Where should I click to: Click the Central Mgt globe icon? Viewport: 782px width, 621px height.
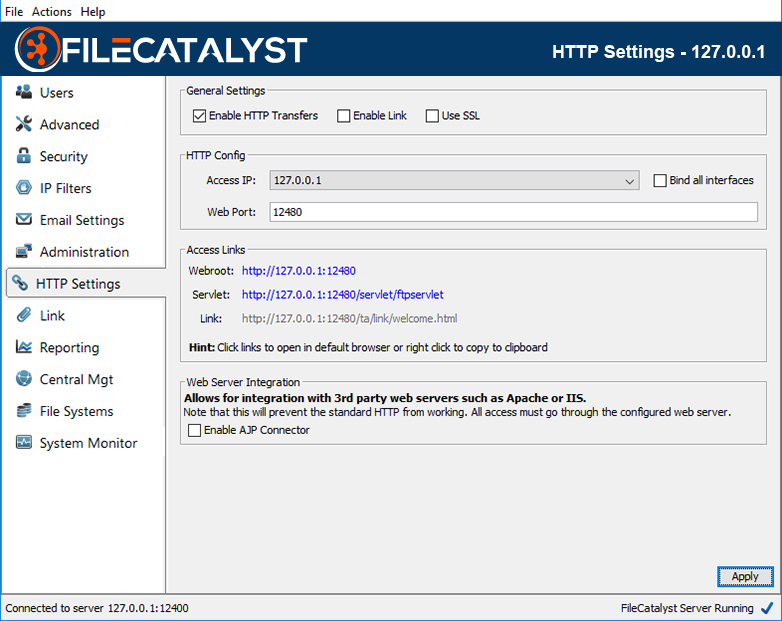23,379
